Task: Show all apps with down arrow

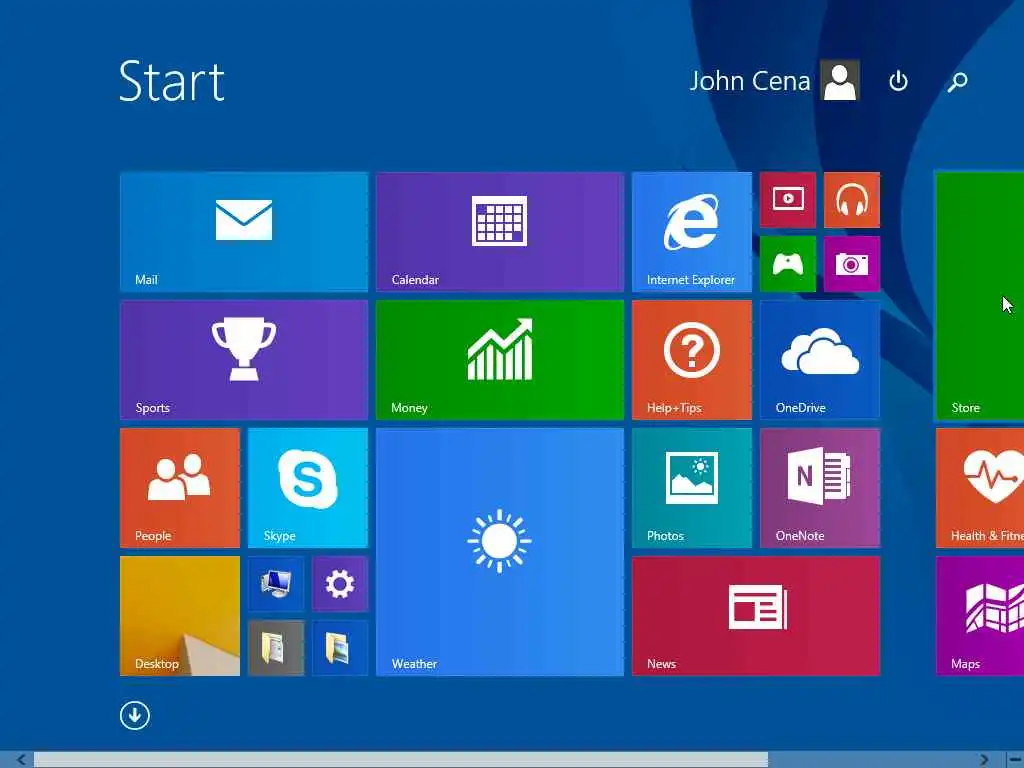Action: click(135, 716)
